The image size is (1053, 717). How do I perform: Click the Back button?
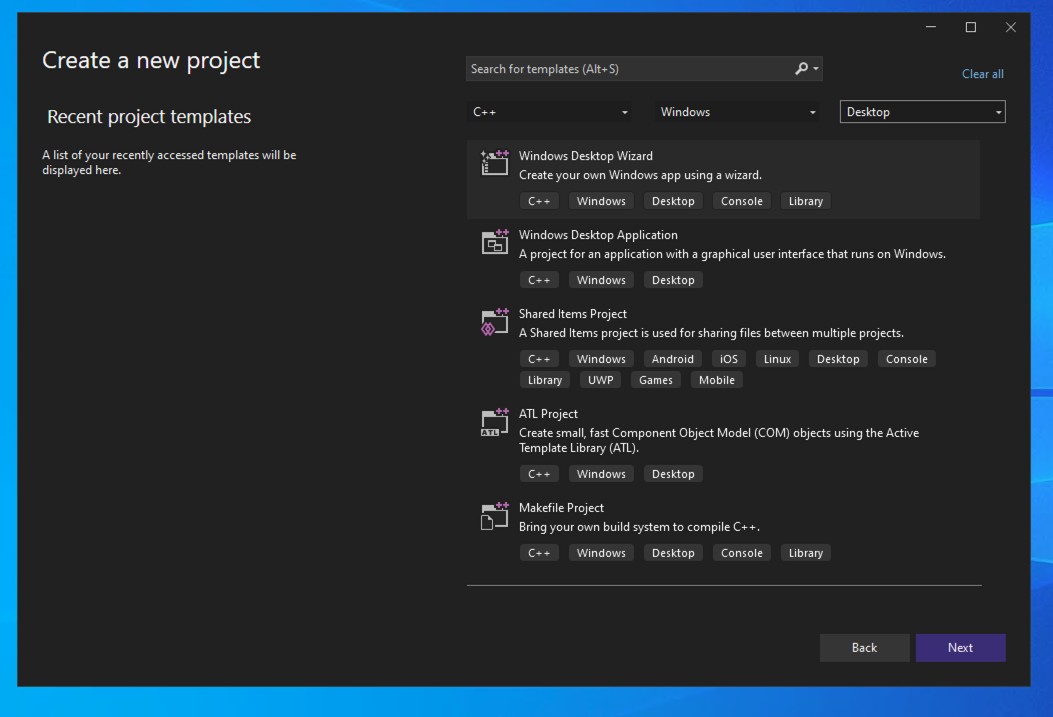coord(864,648)
